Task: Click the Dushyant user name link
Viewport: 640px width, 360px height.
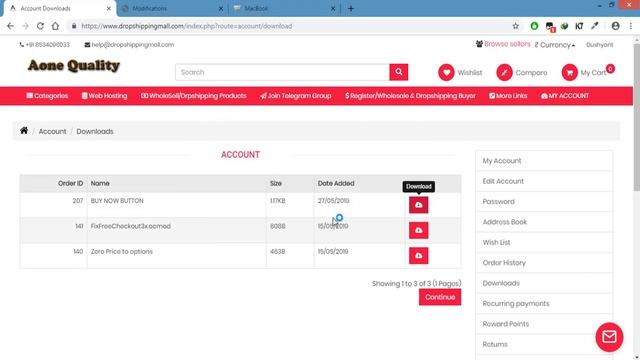Action: click(x=599, y=45)
